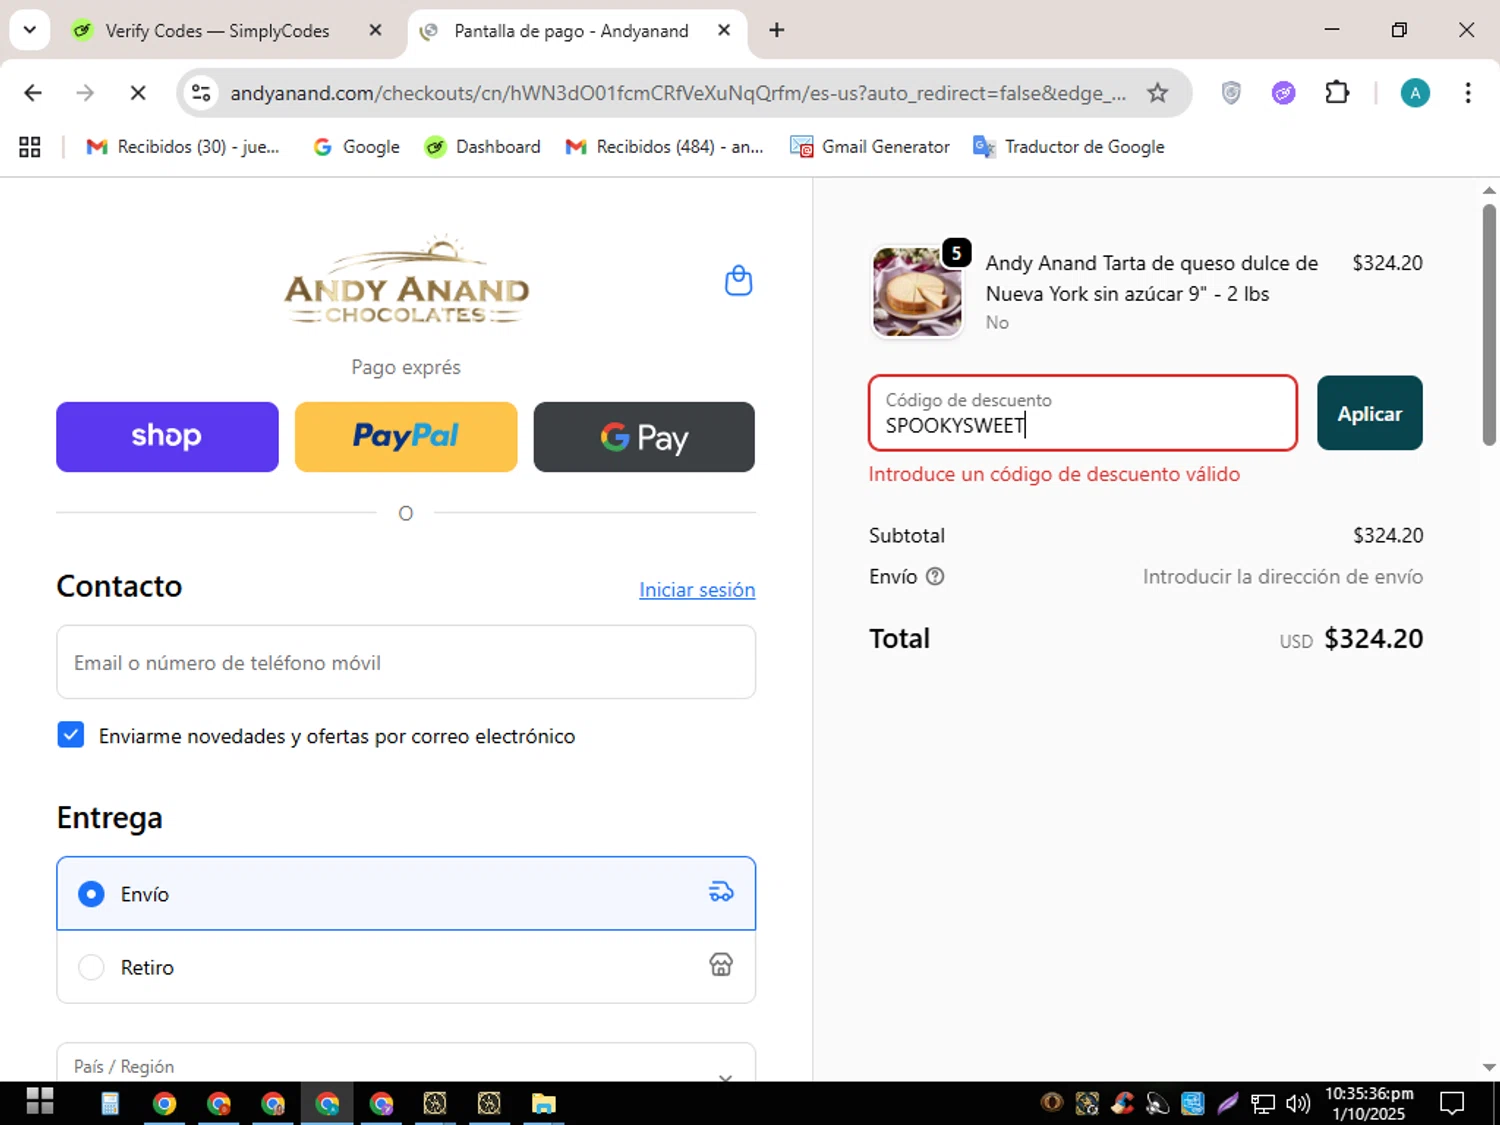
Task: Switch to Pantalla de pago tab
Action: [x=577, y=30]
